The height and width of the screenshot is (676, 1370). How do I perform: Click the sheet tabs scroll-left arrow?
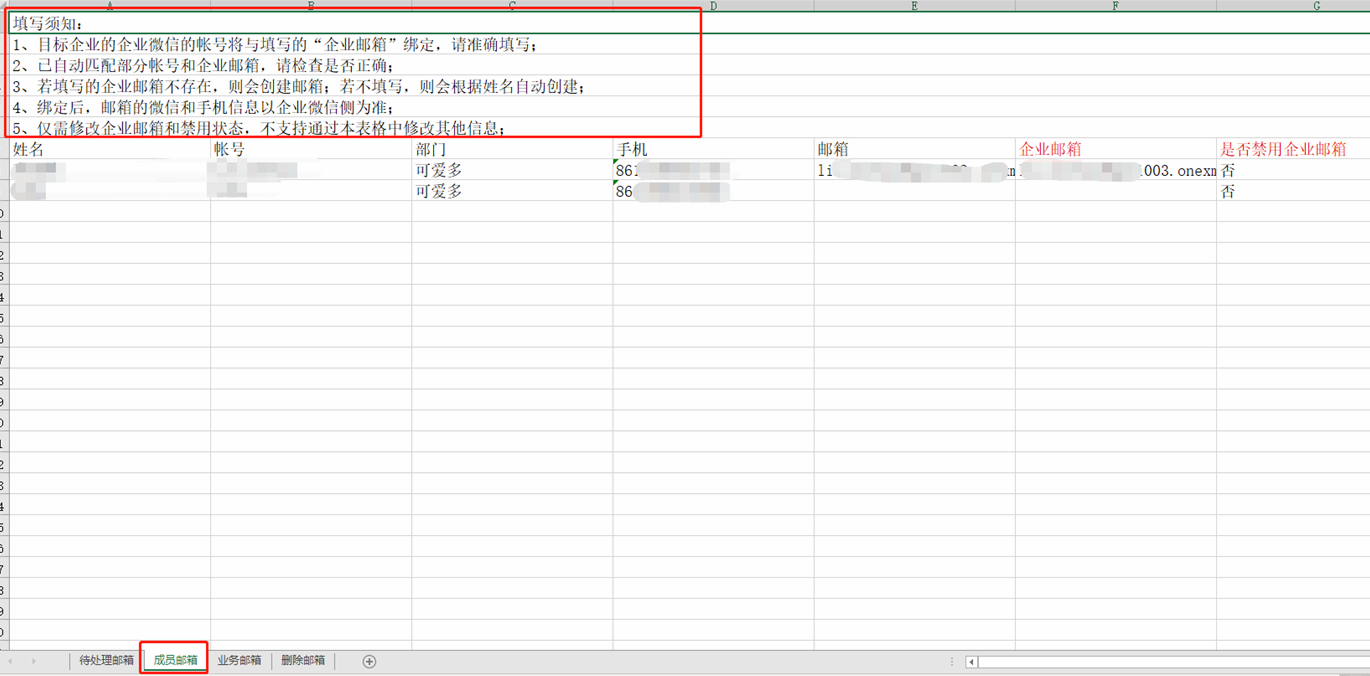pos(12,661)
